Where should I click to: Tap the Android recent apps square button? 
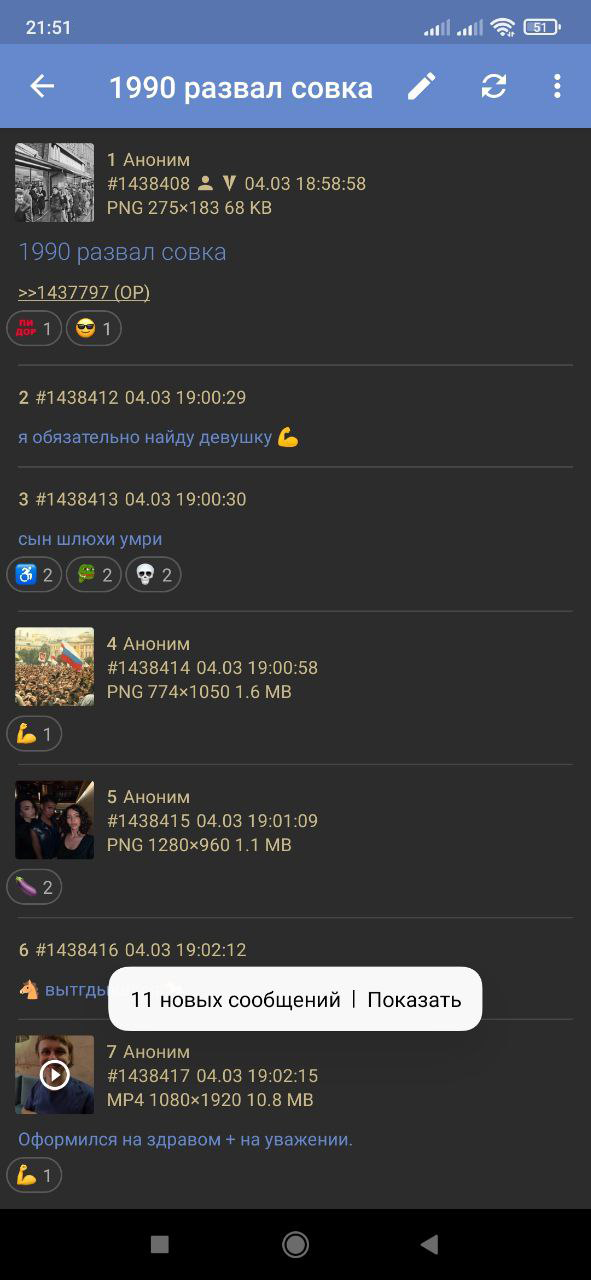point(160,1244)
